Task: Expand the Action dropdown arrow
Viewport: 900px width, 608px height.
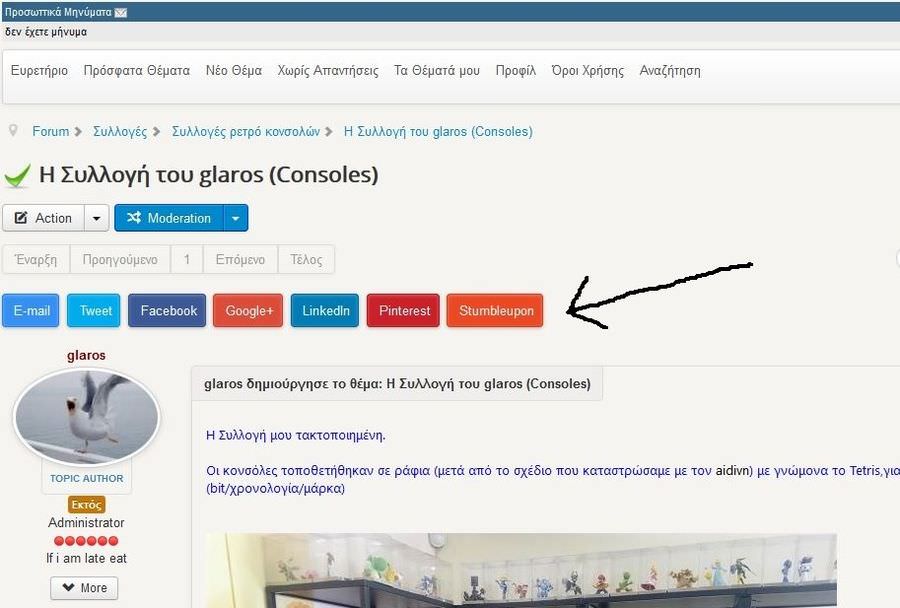Action: coord(96,218)
